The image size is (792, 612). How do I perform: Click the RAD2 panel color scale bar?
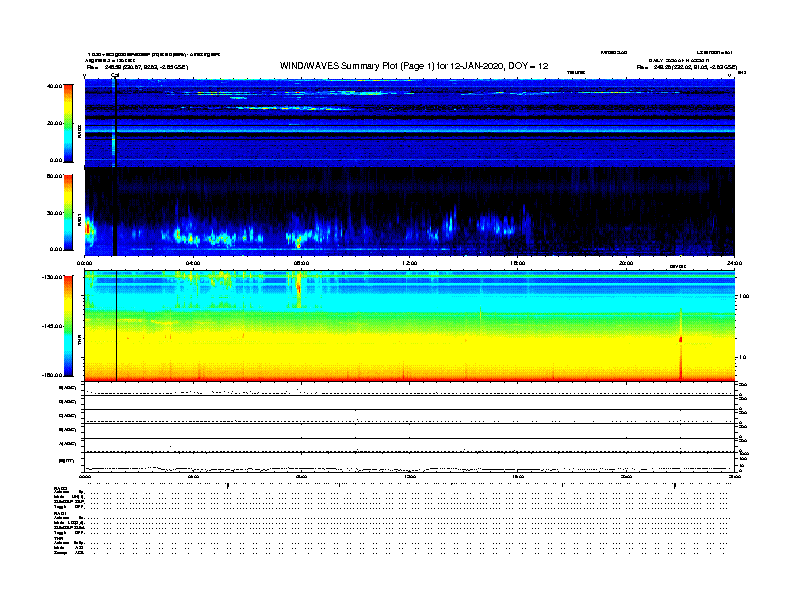point(68,123)
